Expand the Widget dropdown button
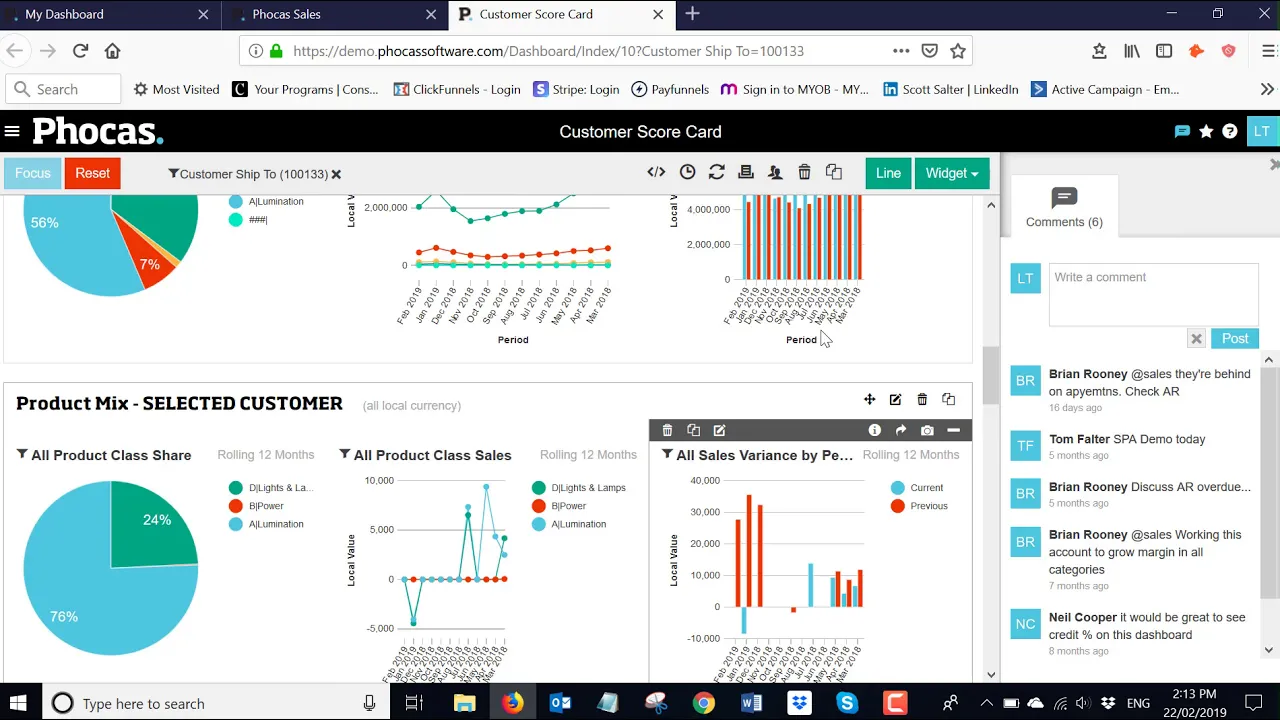Viewport: 1280px width, 720px height. pyautogui.click(x=951, y=173)
